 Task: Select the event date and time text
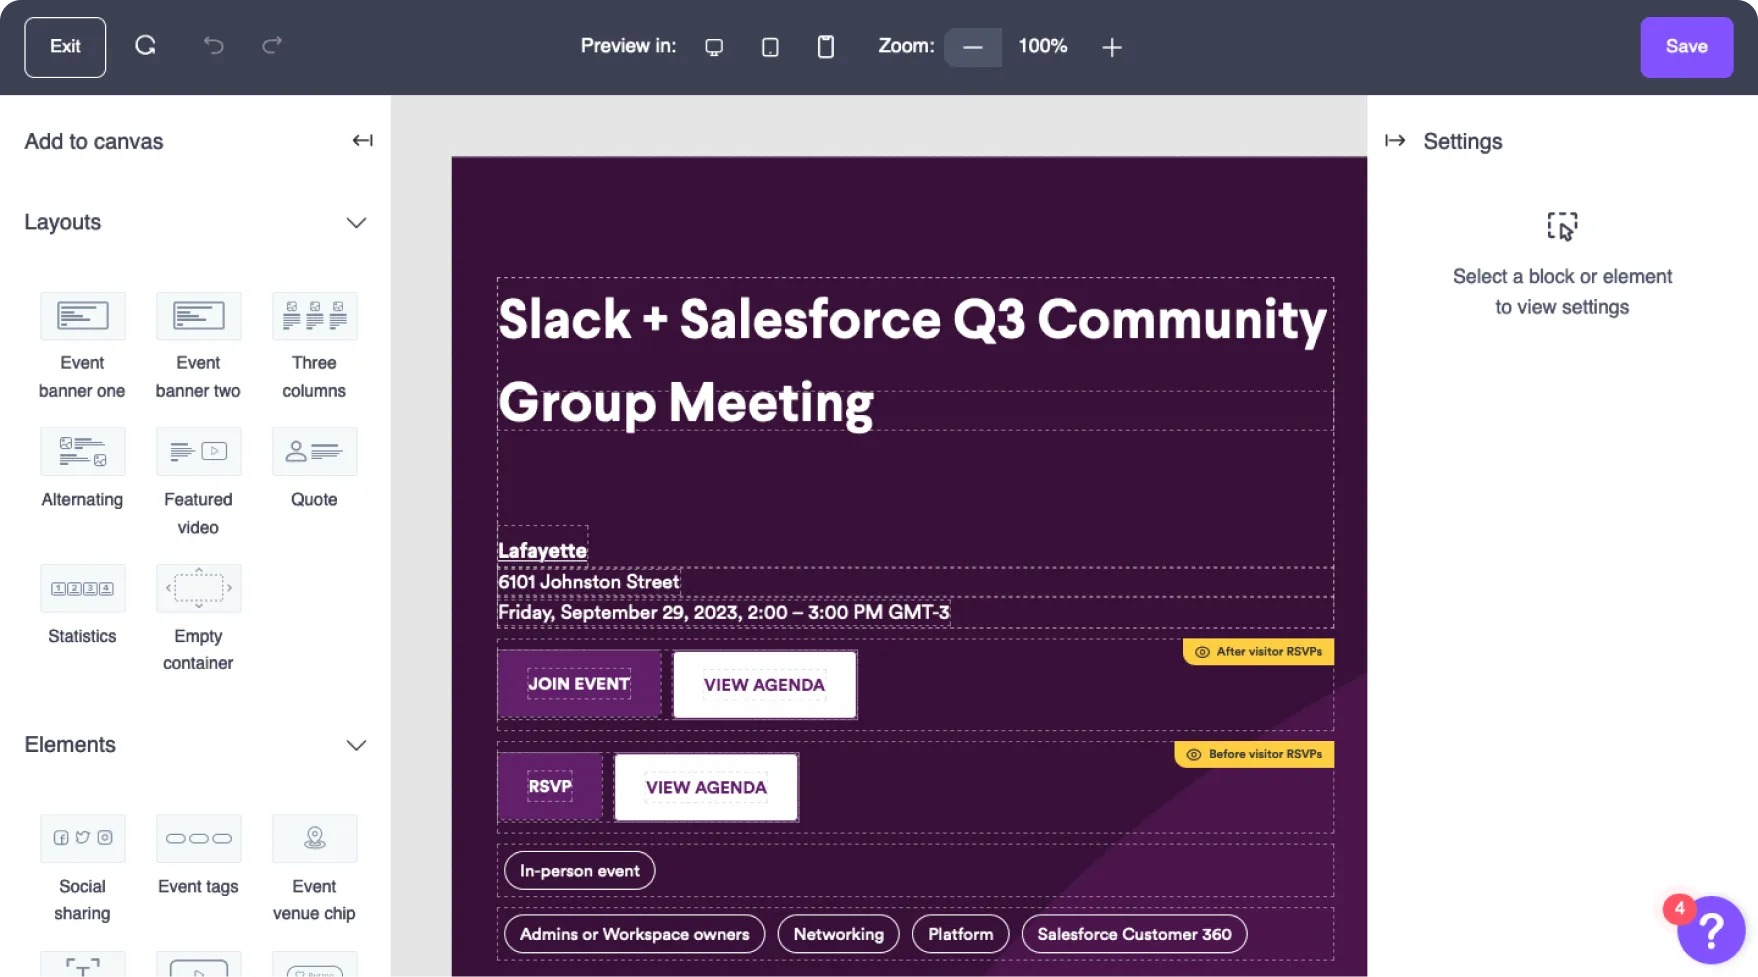pyautogui.click(x=724, y=612)
